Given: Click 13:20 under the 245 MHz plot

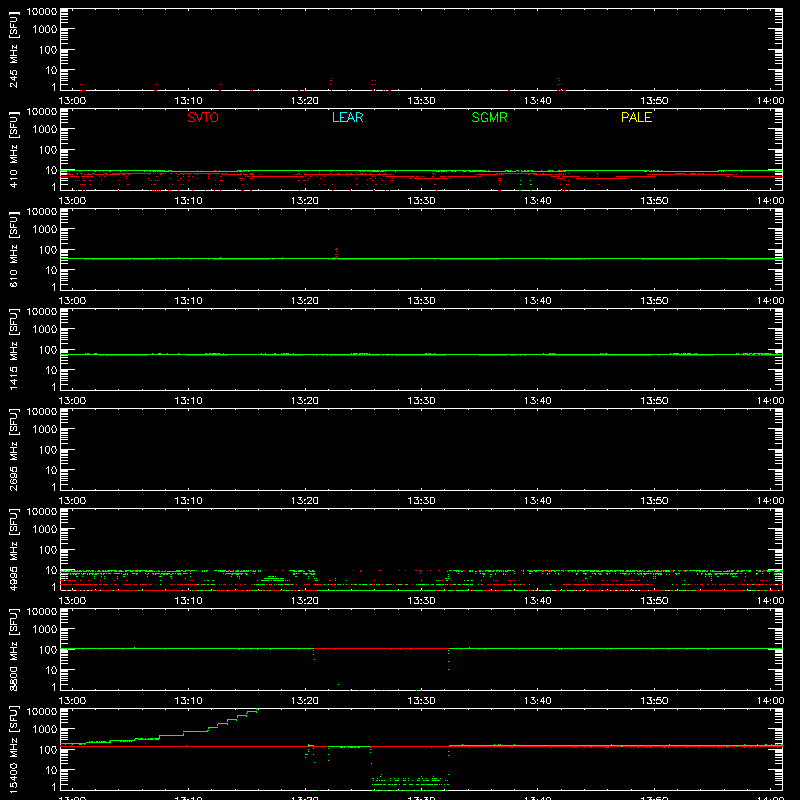Looking at the screenshot, I should pos(305,101).
